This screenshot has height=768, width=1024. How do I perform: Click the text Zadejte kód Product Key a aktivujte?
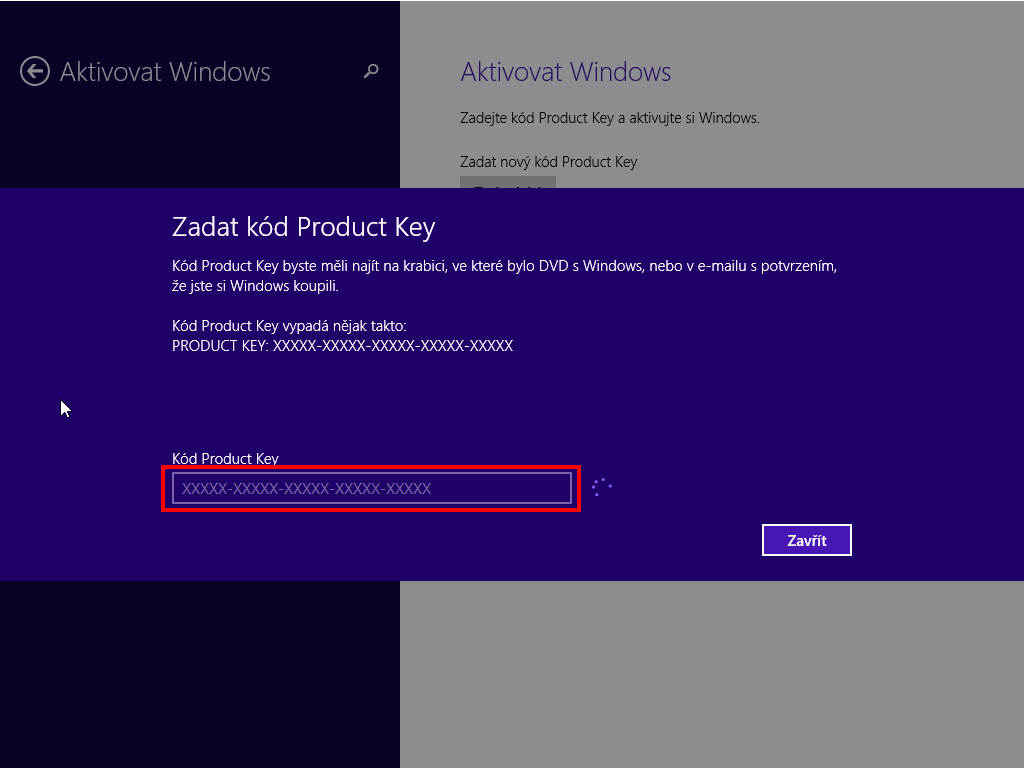[x=610, y=118]
